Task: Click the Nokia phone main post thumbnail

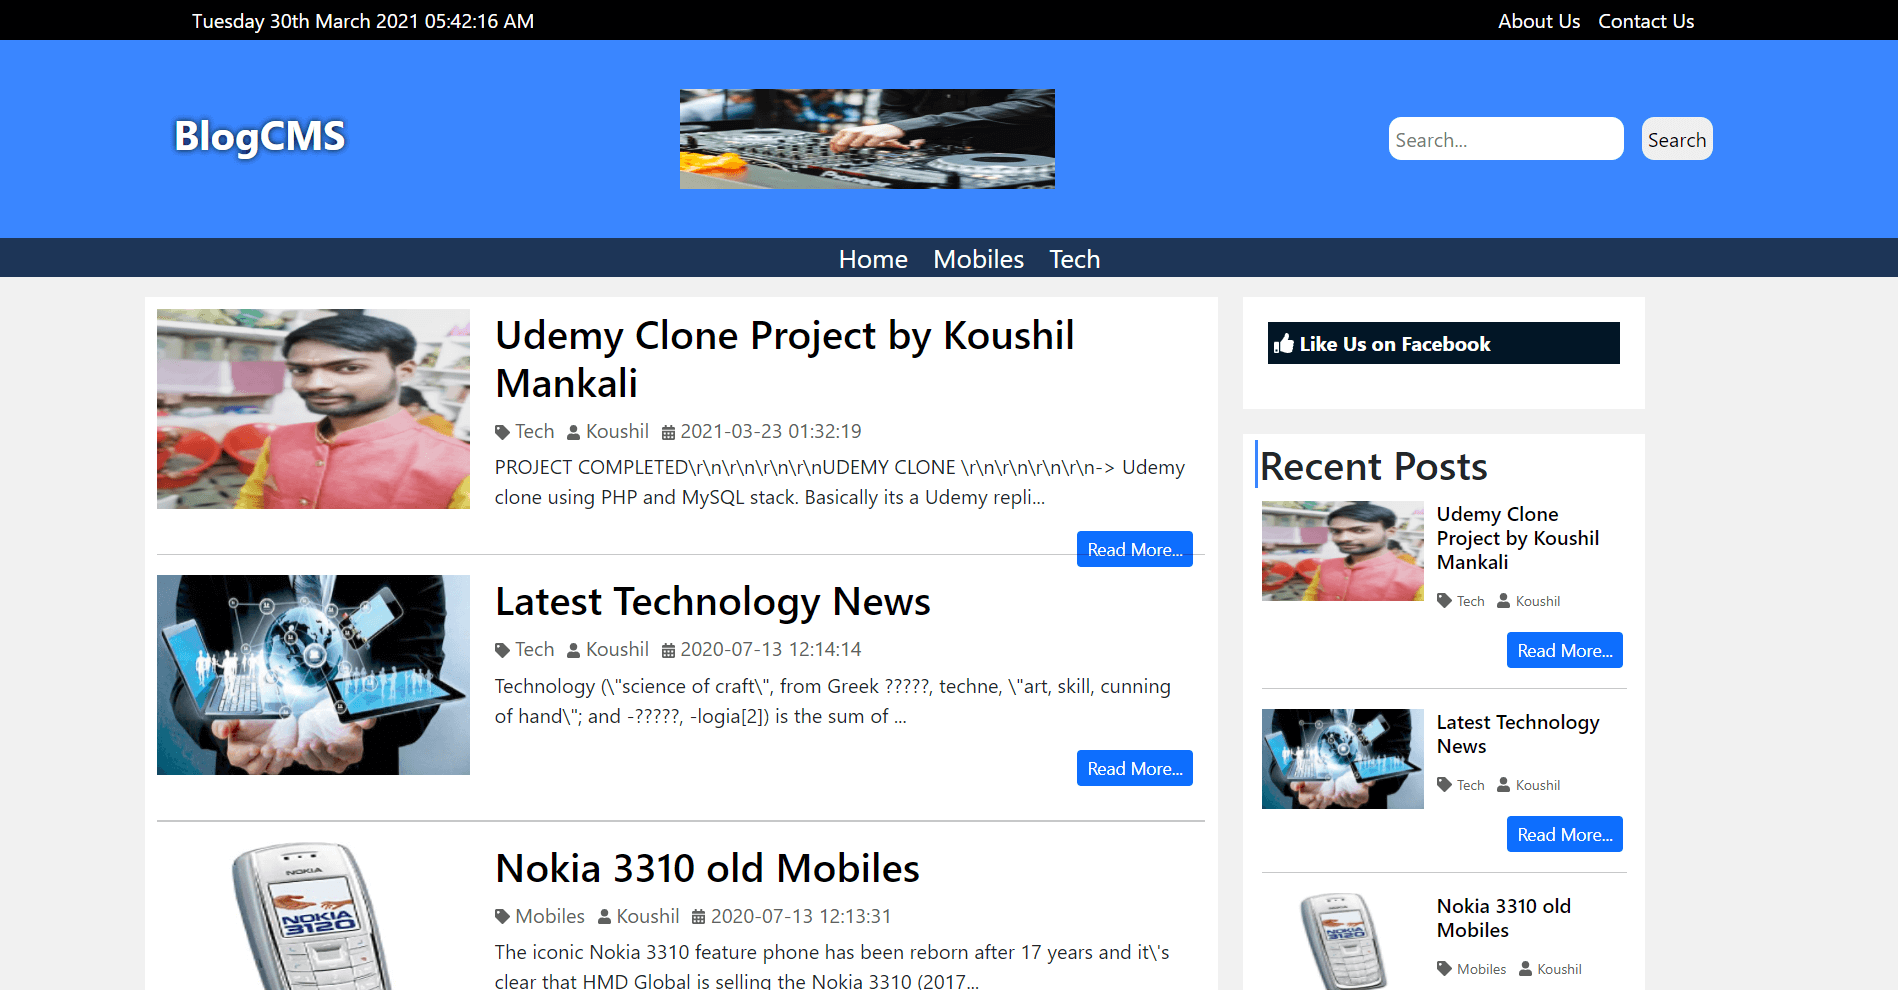Action: (x=313, y=916)
